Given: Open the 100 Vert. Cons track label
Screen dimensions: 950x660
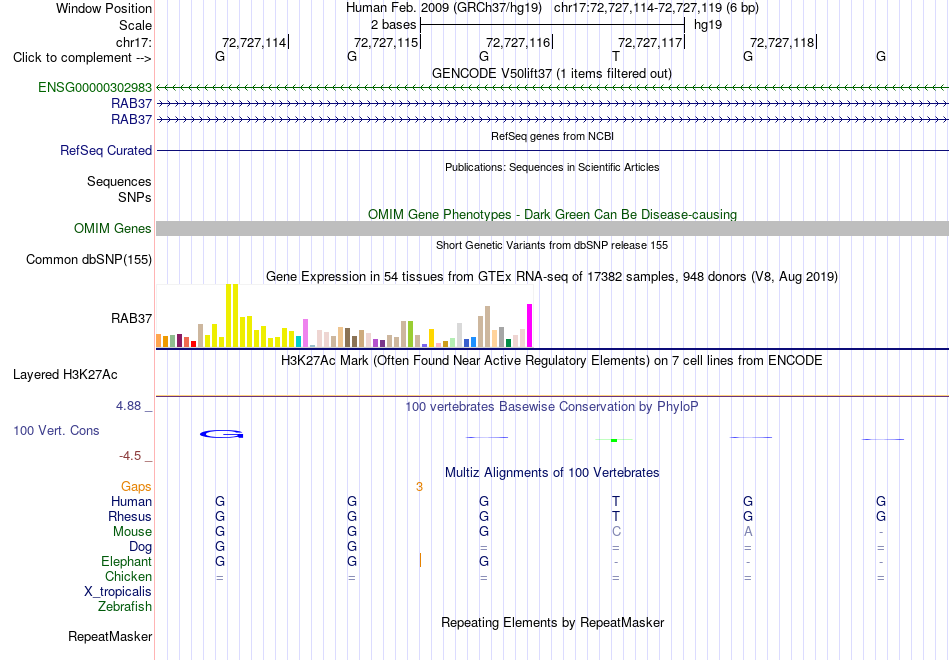Looking at the screenshot, I should (56, 430).
